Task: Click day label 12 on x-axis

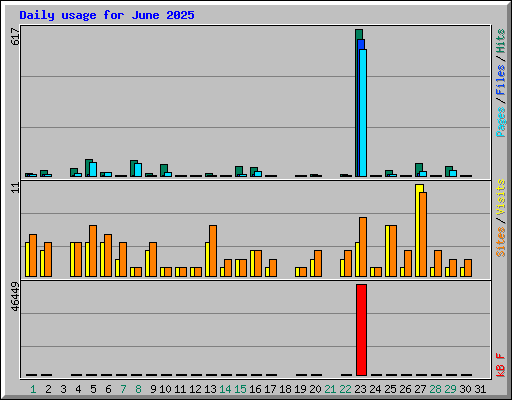Action: tap(195, 389)
